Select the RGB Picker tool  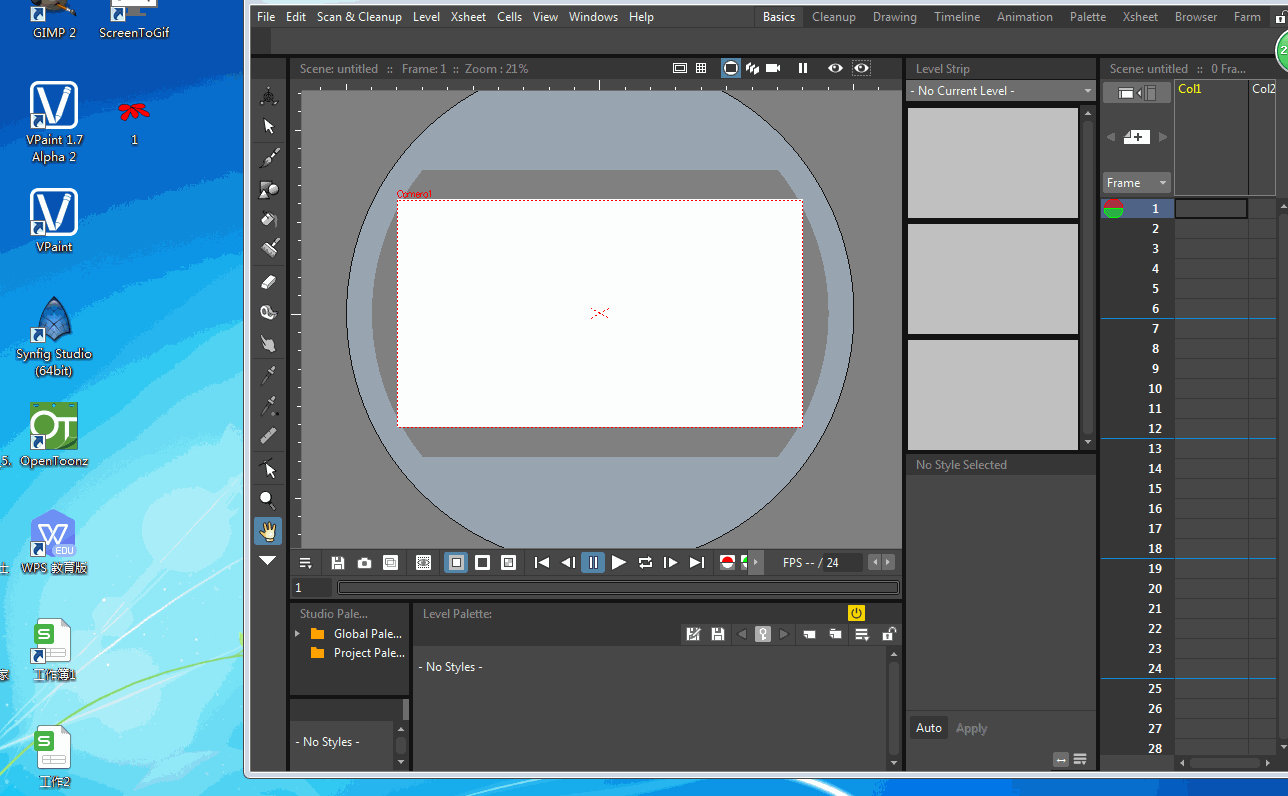268,405
